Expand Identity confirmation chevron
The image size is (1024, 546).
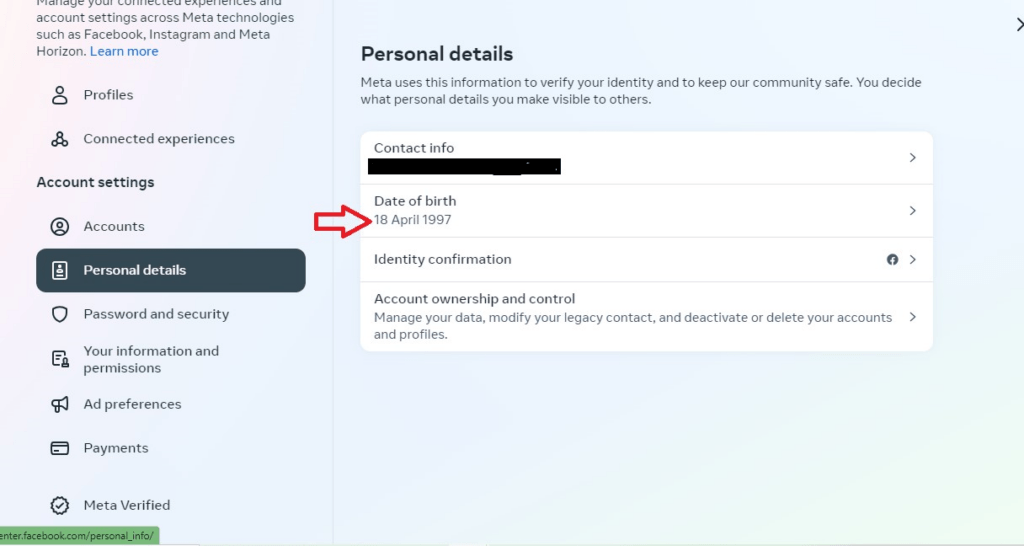tap(912, 260)
